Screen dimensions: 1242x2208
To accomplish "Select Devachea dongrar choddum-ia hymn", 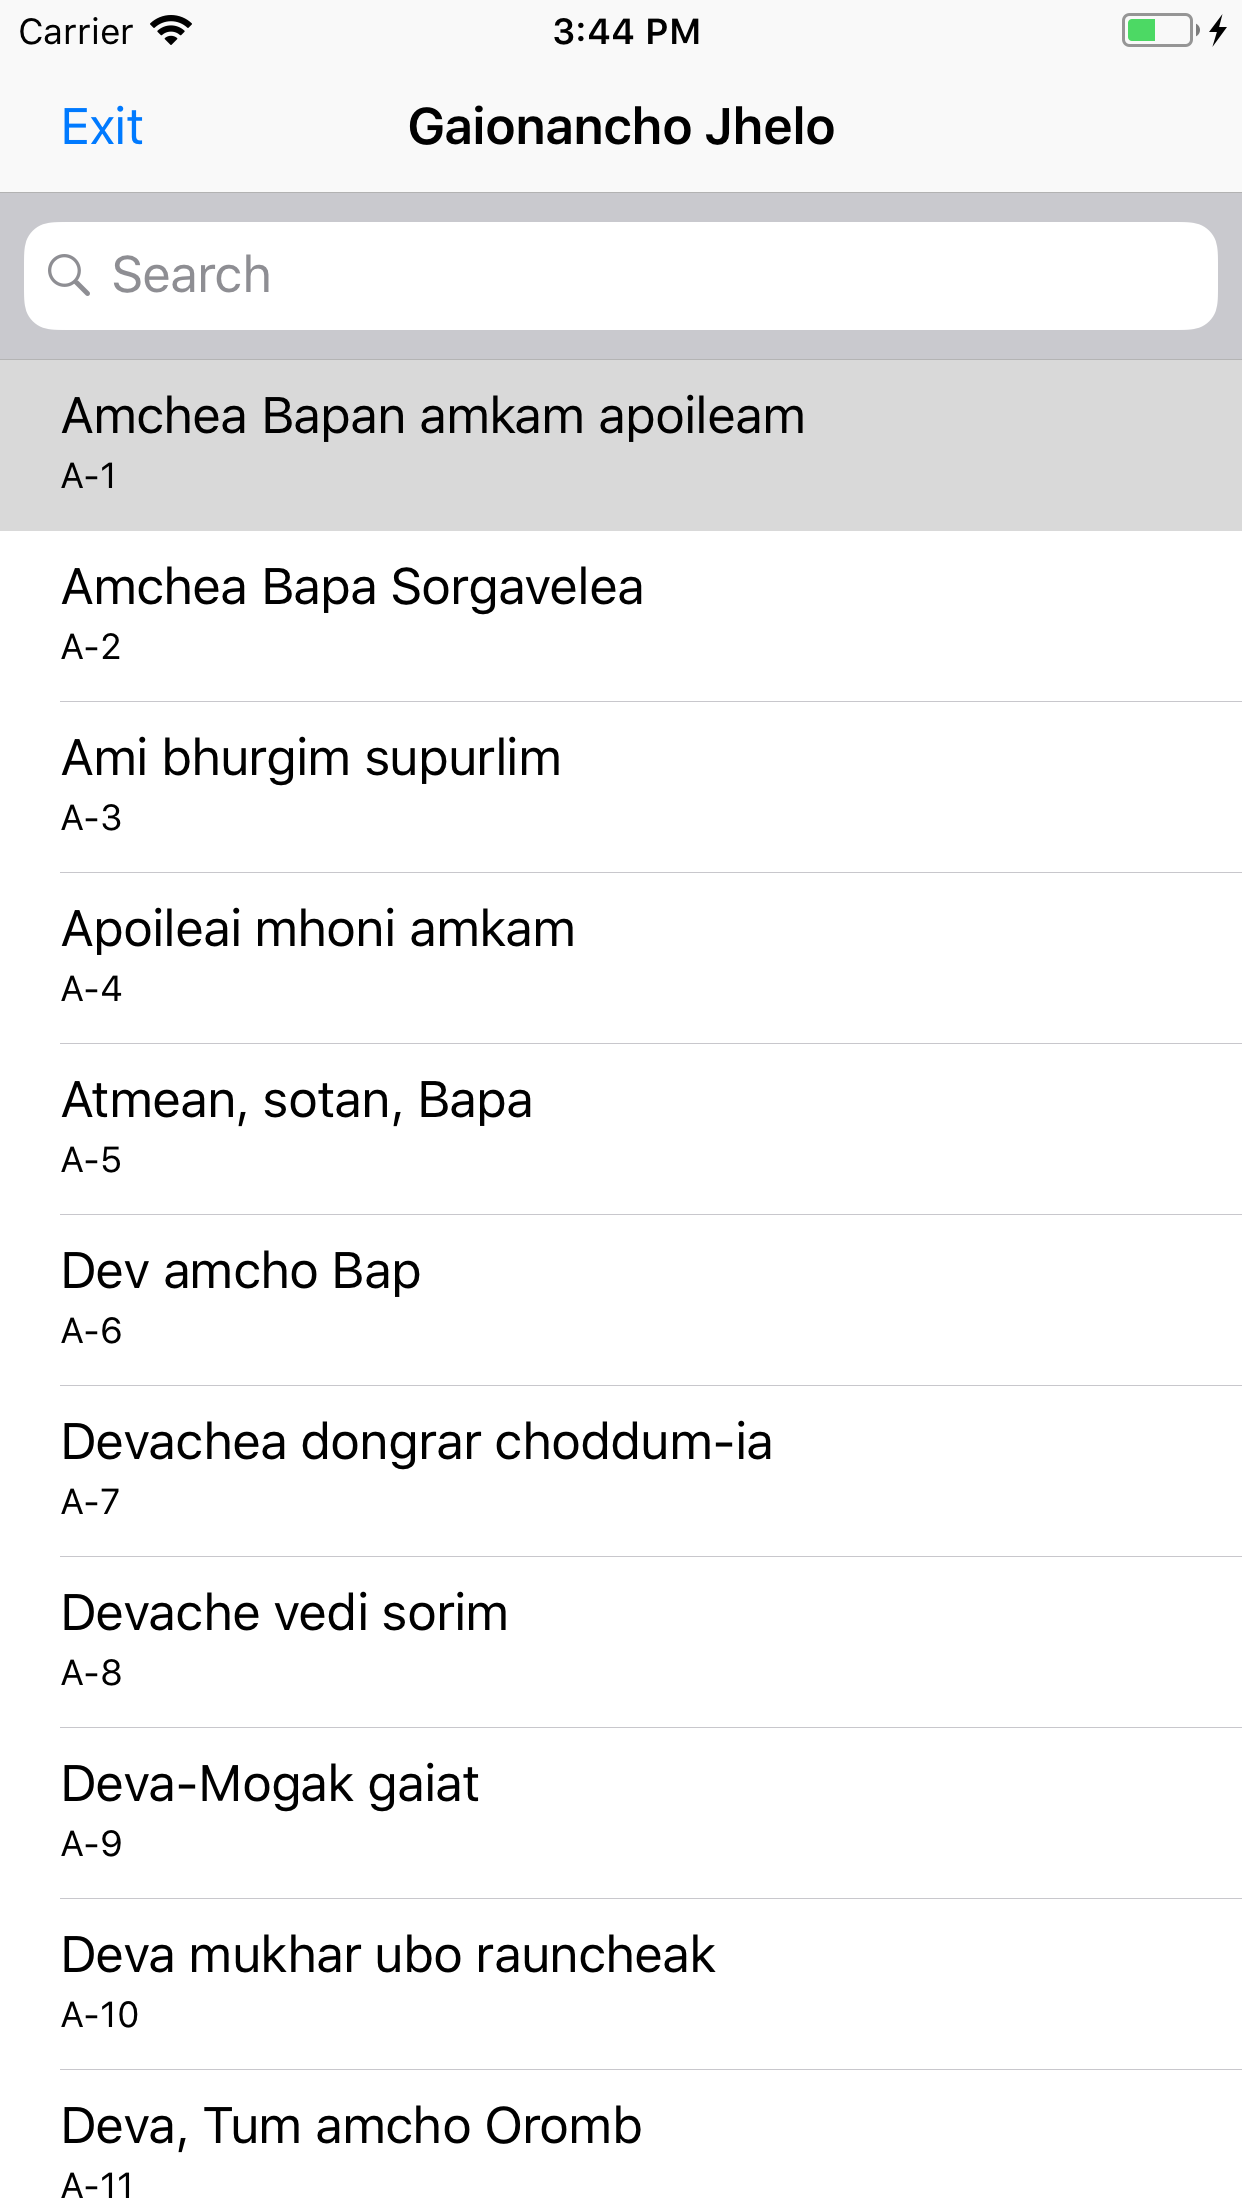I will (621, 1471).
